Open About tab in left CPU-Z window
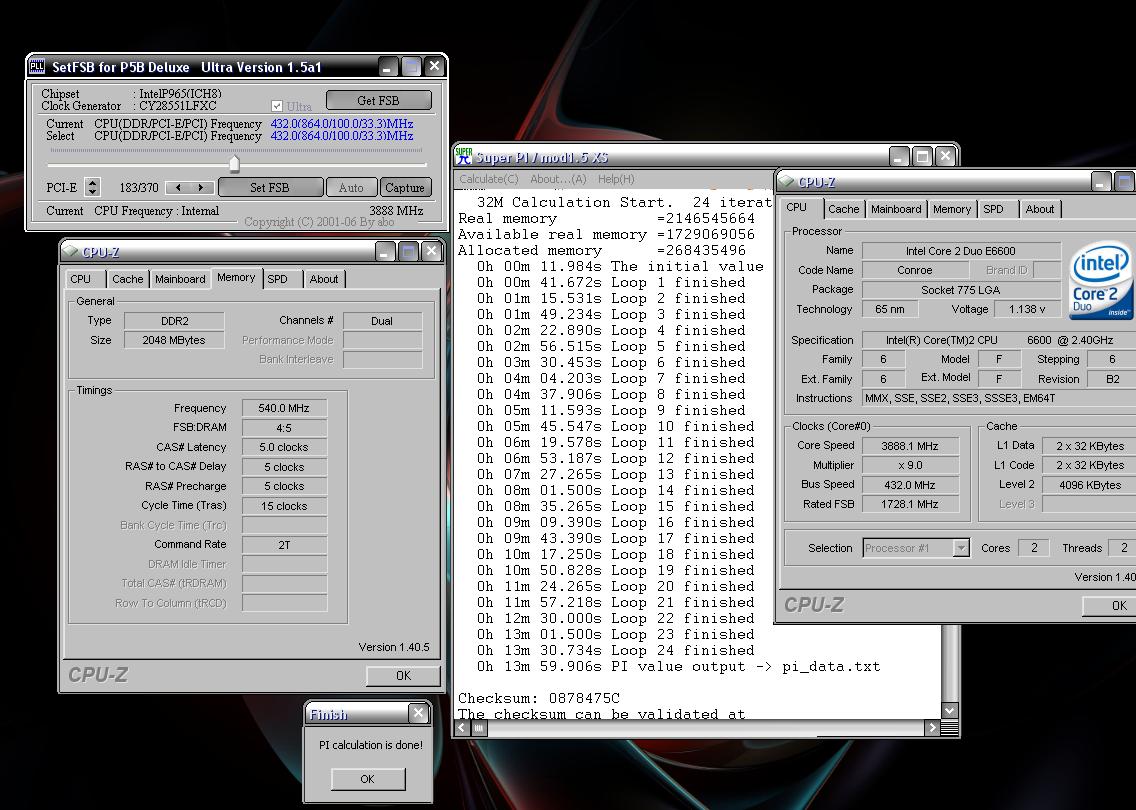The height and width of the screenshot is (810, 1136). tap(324, 279)
